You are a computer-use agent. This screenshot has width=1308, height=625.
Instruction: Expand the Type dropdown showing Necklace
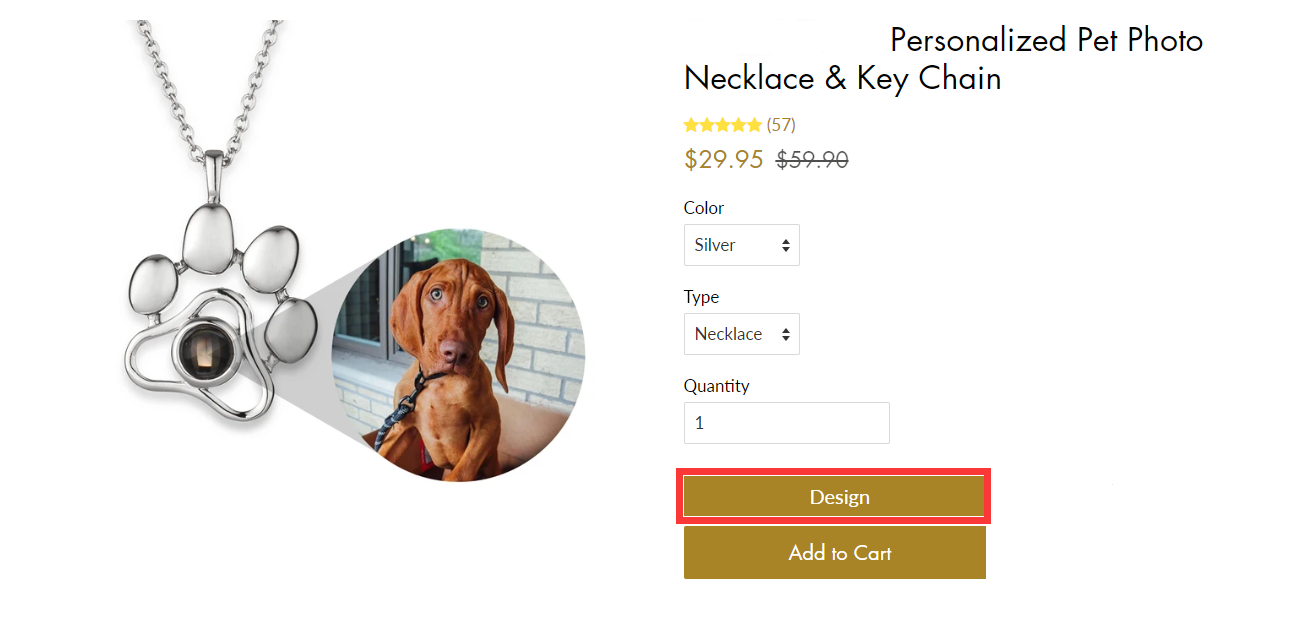(741, 334)
